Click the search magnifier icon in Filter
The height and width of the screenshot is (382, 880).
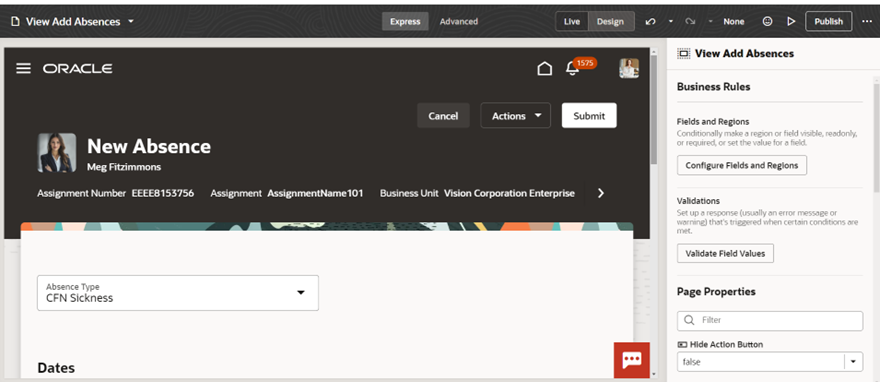pos(689,320)
